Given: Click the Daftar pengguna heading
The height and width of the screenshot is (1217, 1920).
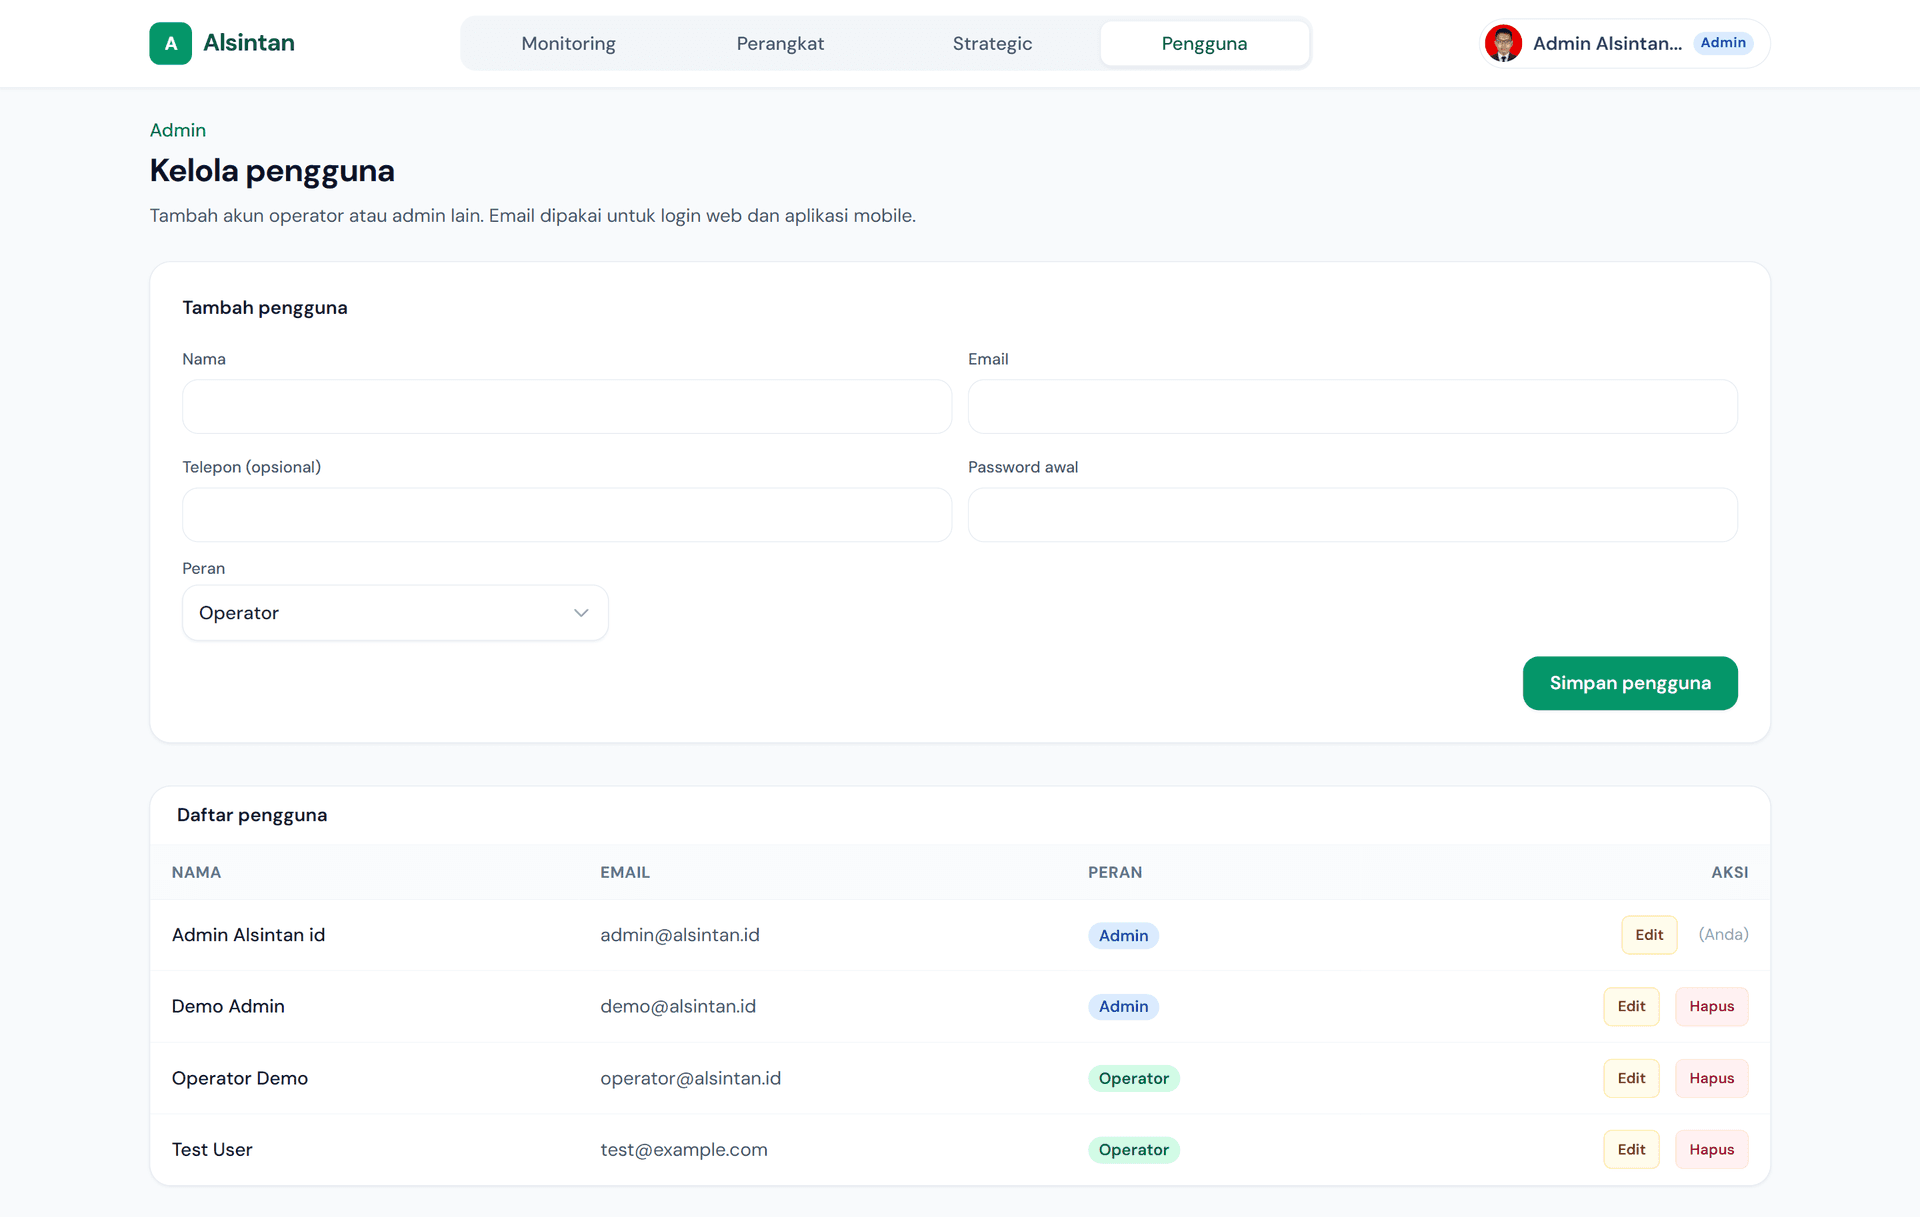Looking at the screenshot, I should pos(252,815).
